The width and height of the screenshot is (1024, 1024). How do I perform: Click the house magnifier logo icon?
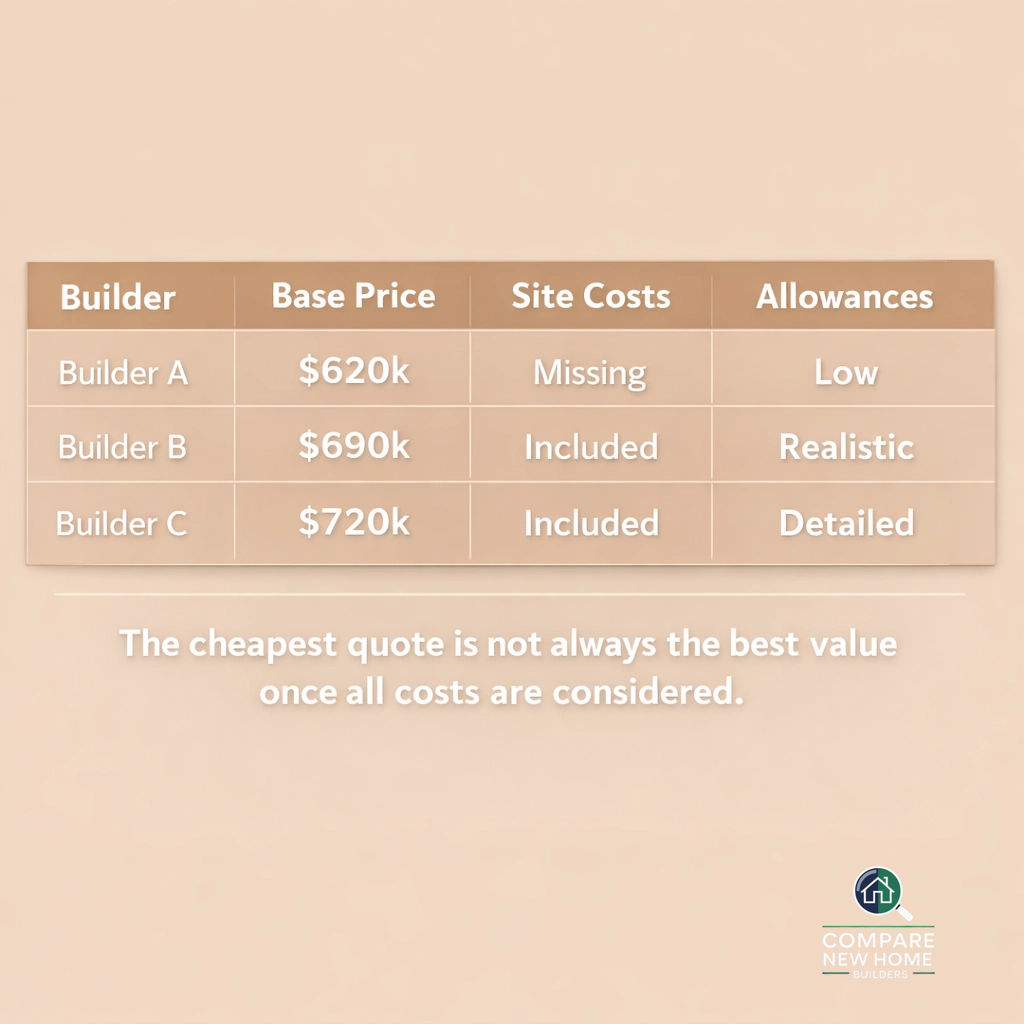pos(879,892)
